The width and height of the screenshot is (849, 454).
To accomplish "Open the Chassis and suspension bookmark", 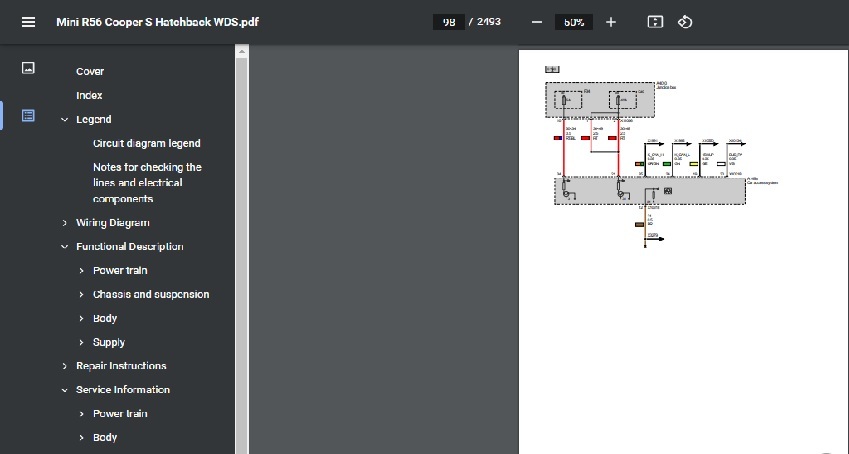I will 151,294.
